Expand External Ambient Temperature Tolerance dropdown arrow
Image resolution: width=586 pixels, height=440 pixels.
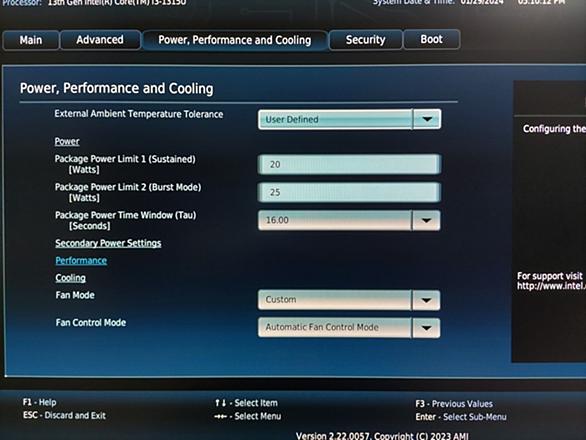pos(427,119)
